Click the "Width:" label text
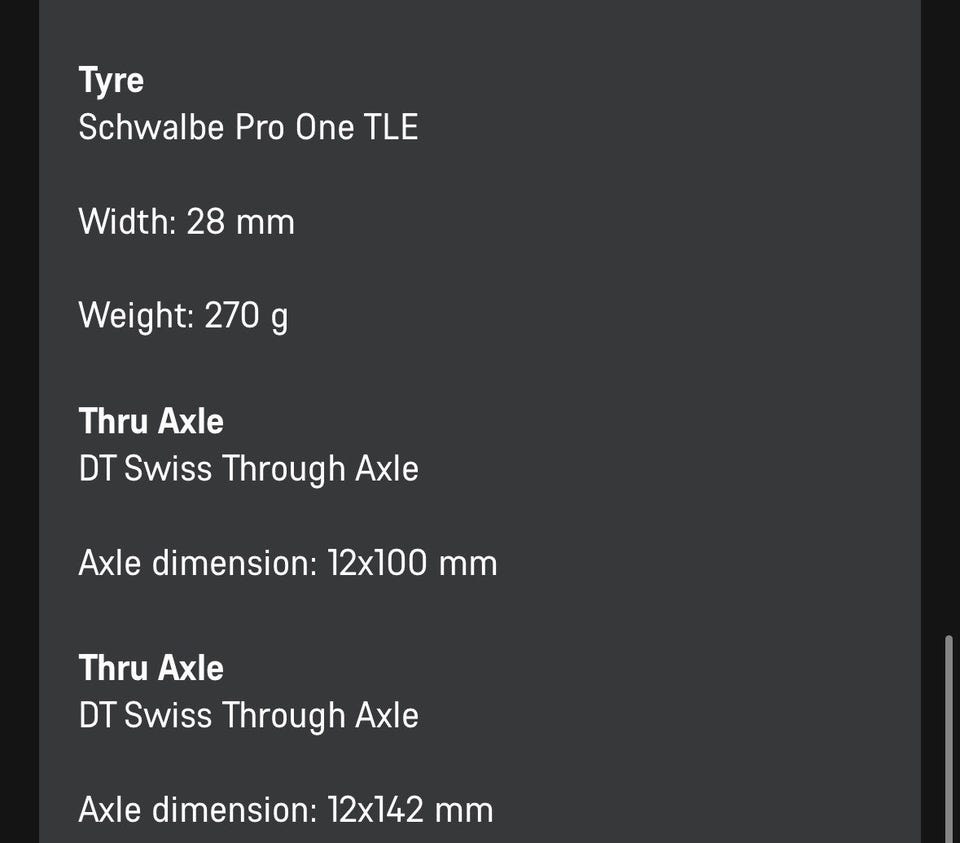960x843 pixels. pyautogui.click(x=128, y=221)
